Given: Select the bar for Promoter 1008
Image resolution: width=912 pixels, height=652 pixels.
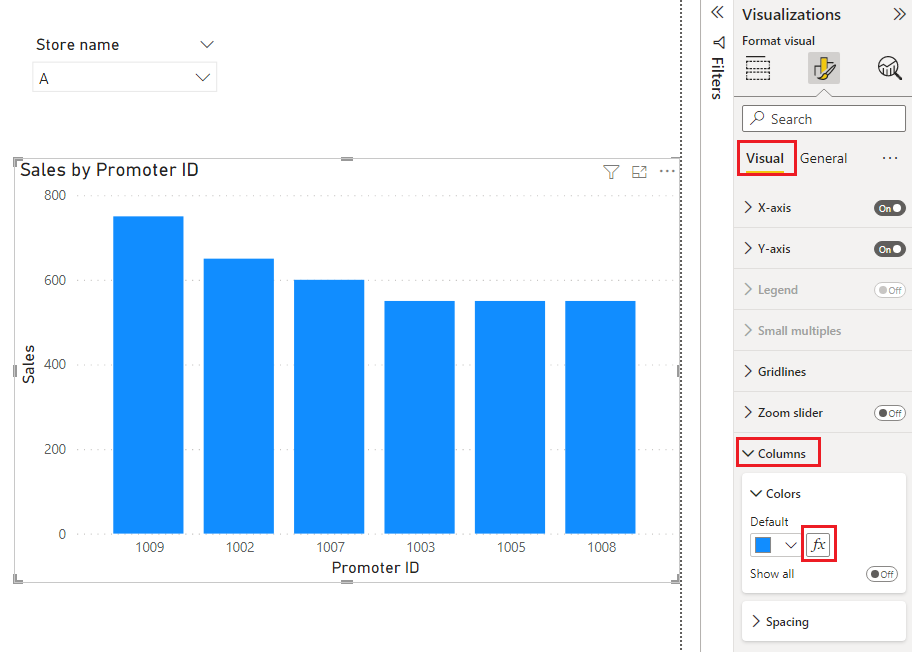Looking at the screenshot, I should 600,417.
